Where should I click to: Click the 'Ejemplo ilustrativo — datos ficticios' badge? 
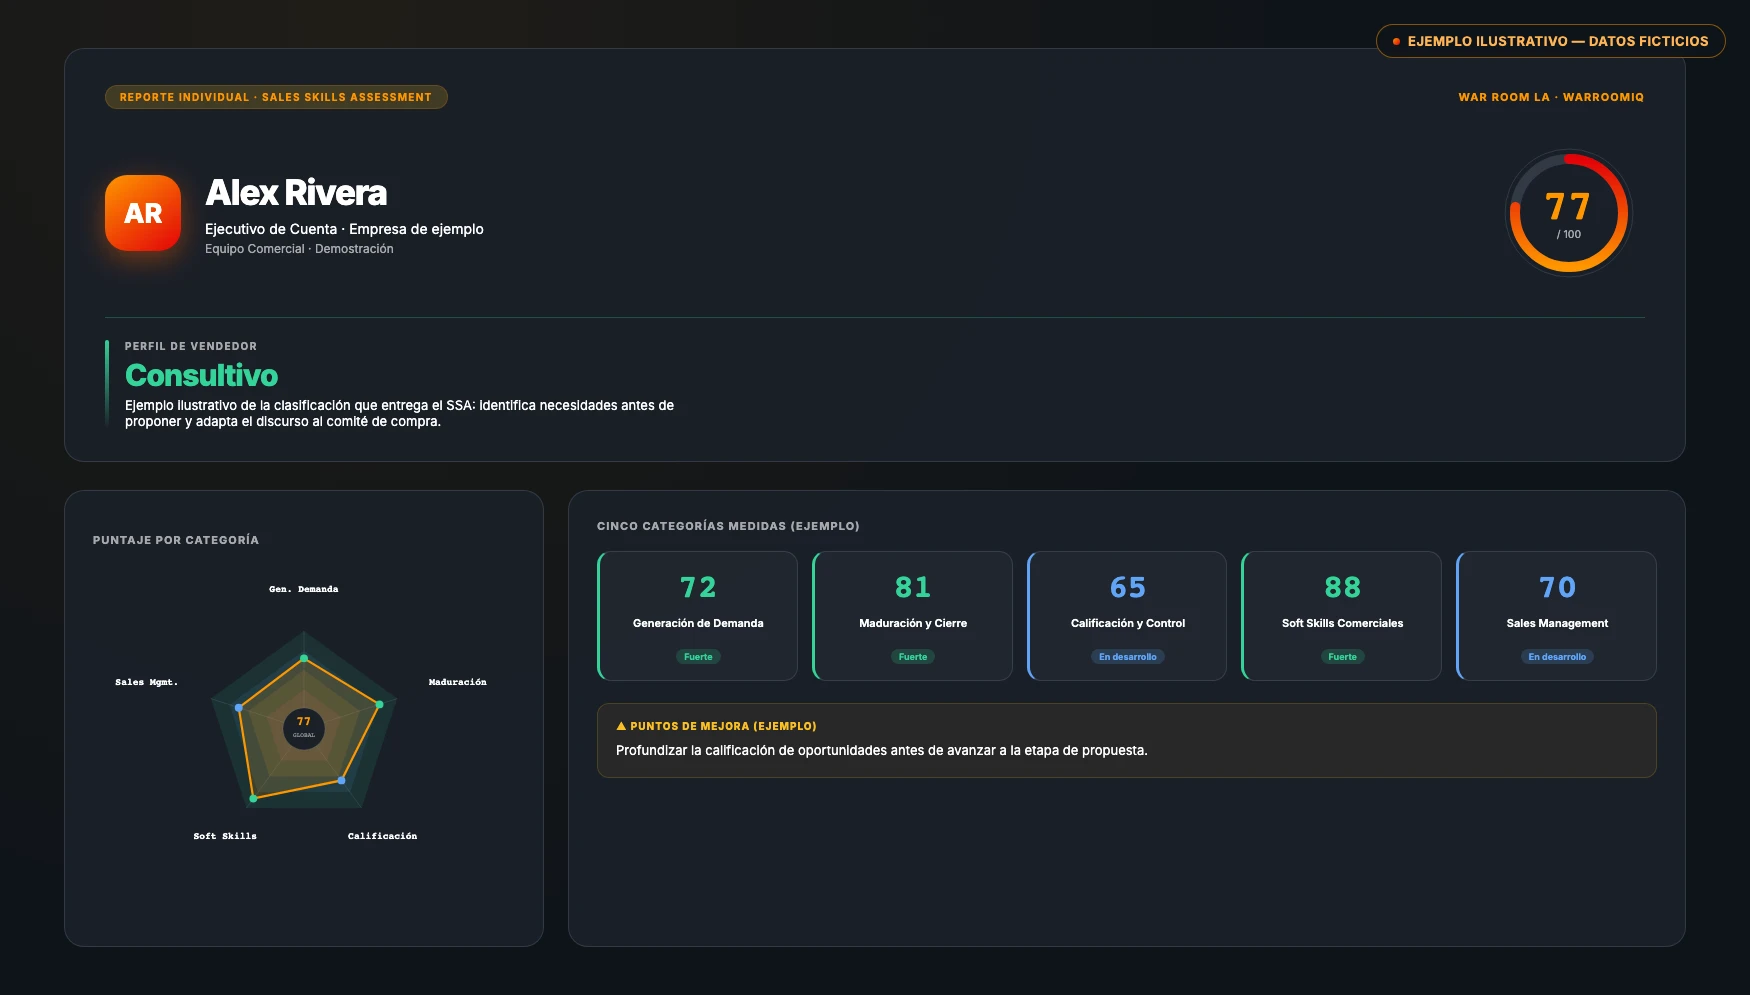click(x=1551, y=41)
